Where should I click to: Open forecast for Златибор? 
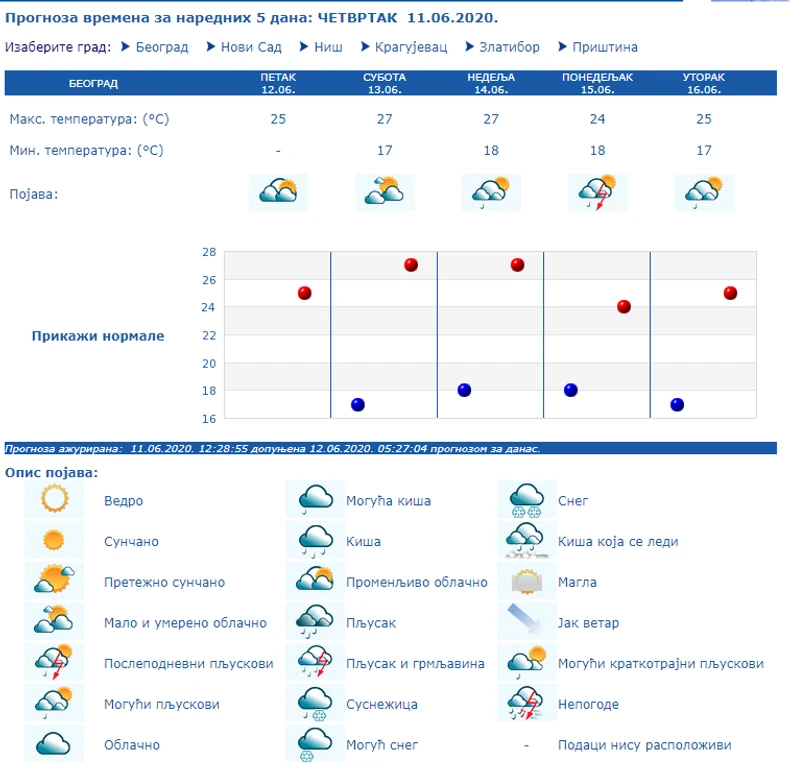pyautogui.click(x=507, y=47)
